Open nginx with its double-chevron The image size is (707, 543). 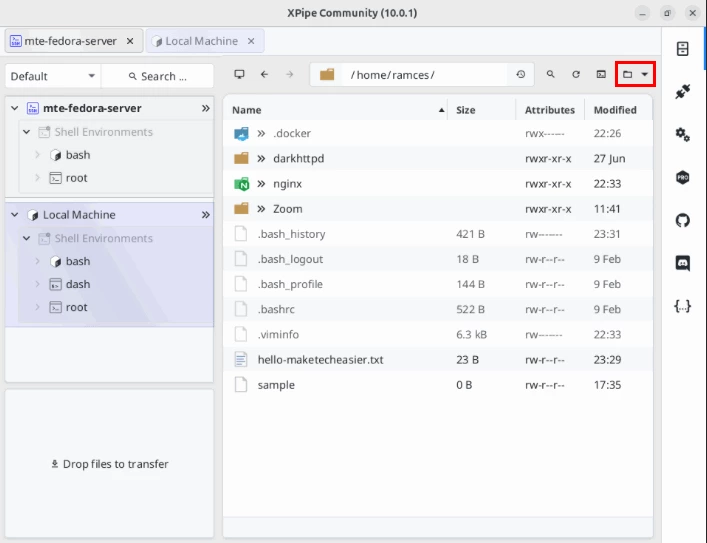(x=261, y=184)
